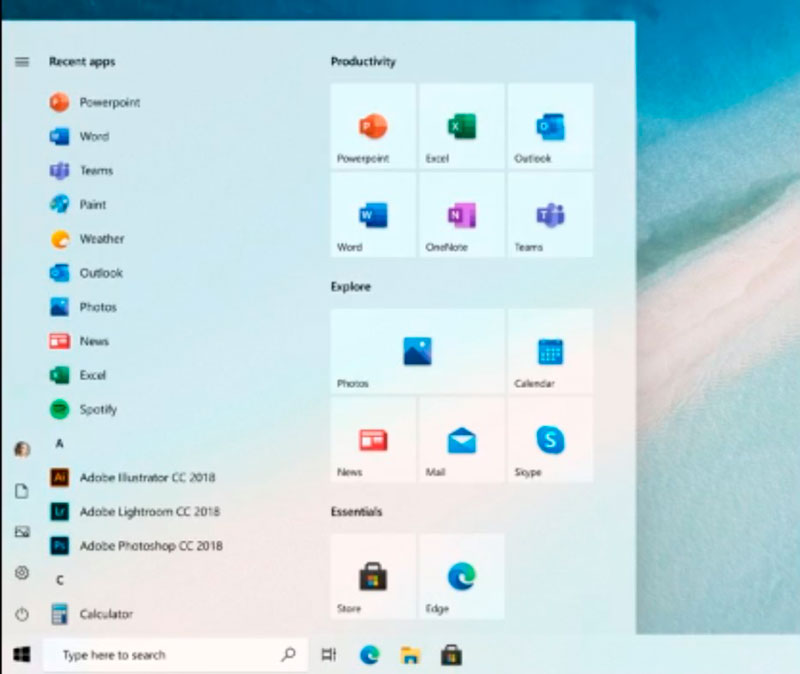The height and width of the screenshot is (674, 800).
Task: Click the Windows Start button
Action: 21,655
